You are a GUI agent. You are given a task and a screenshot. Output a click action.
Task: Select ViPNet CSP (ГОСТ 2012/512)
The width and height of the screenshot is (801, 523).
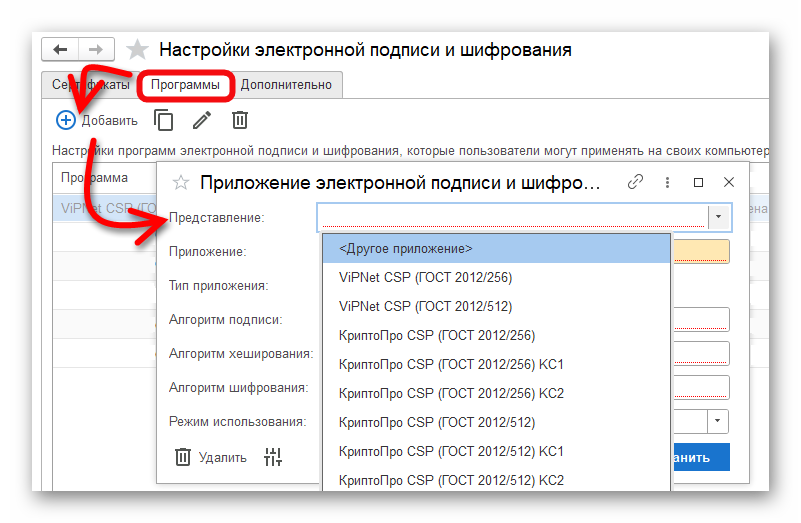[496, 306]
